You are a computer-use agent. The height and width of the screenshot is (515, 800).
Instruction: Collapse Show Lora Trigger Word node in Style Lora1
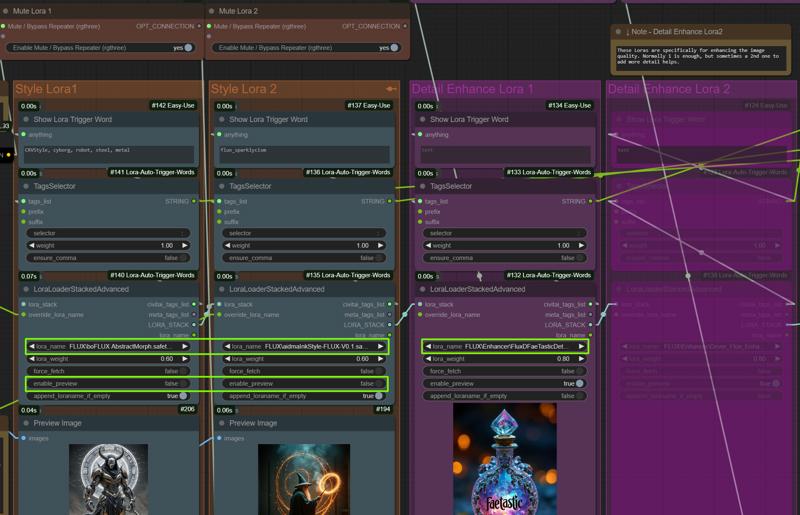[x=26, y=119]
